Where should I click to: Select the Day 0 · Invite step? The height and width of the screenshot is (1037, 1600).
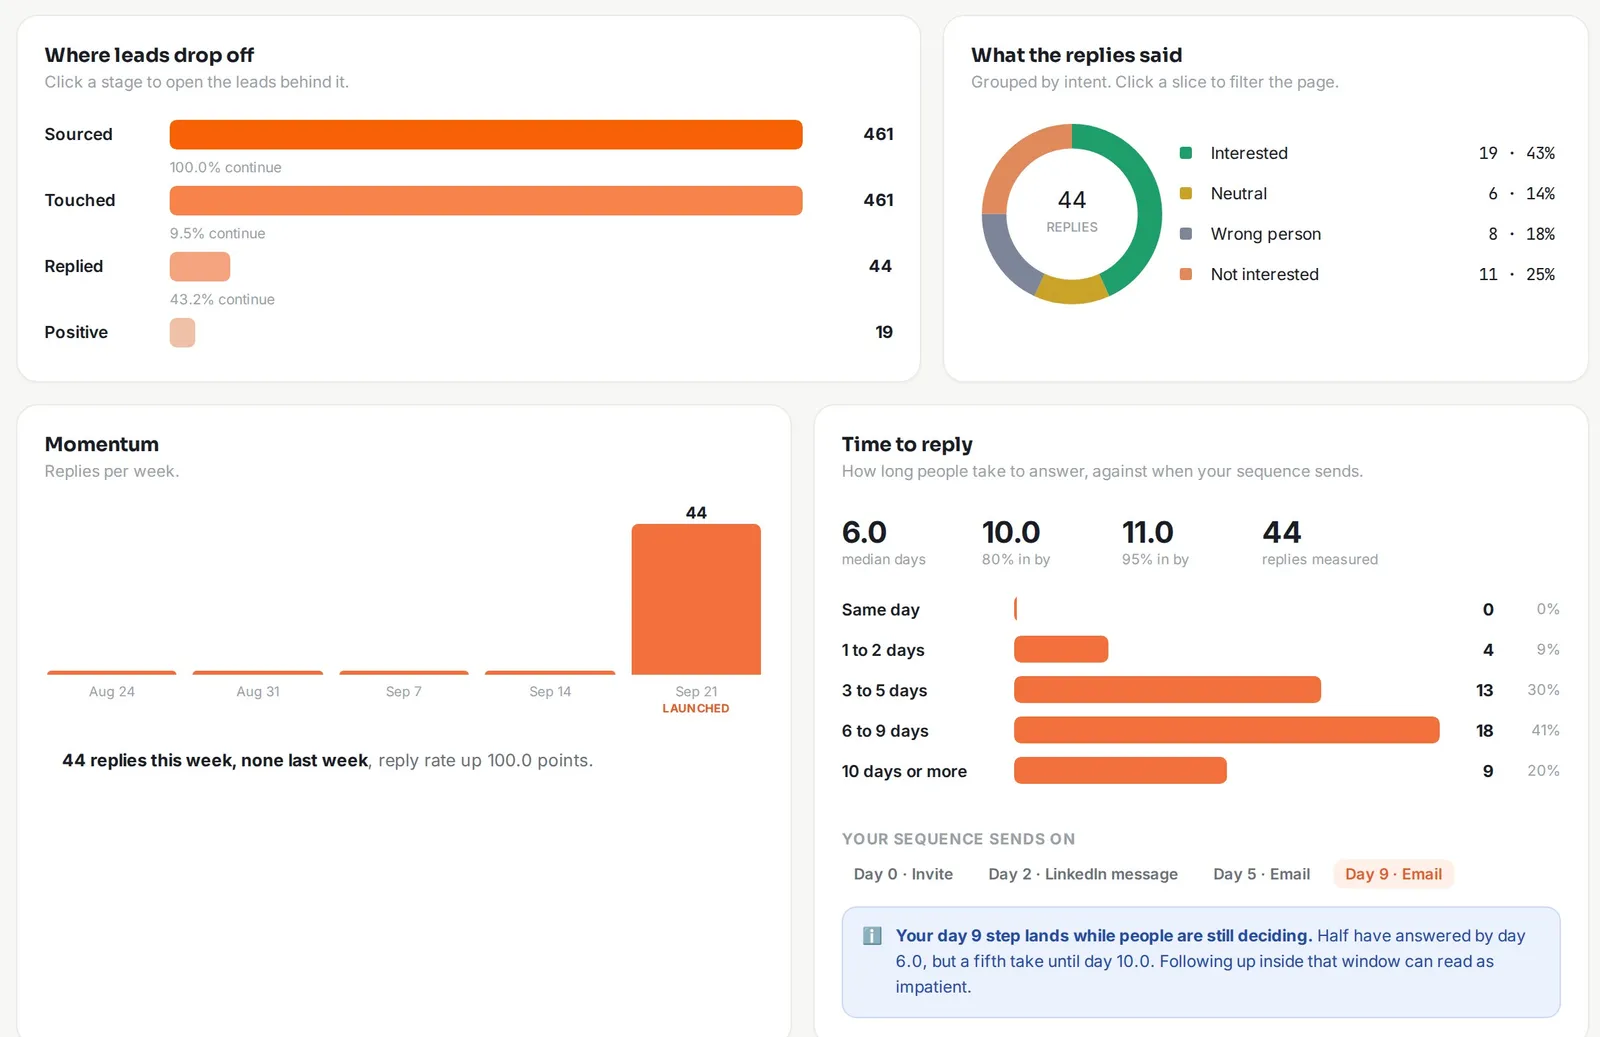(x=903, y=874)
